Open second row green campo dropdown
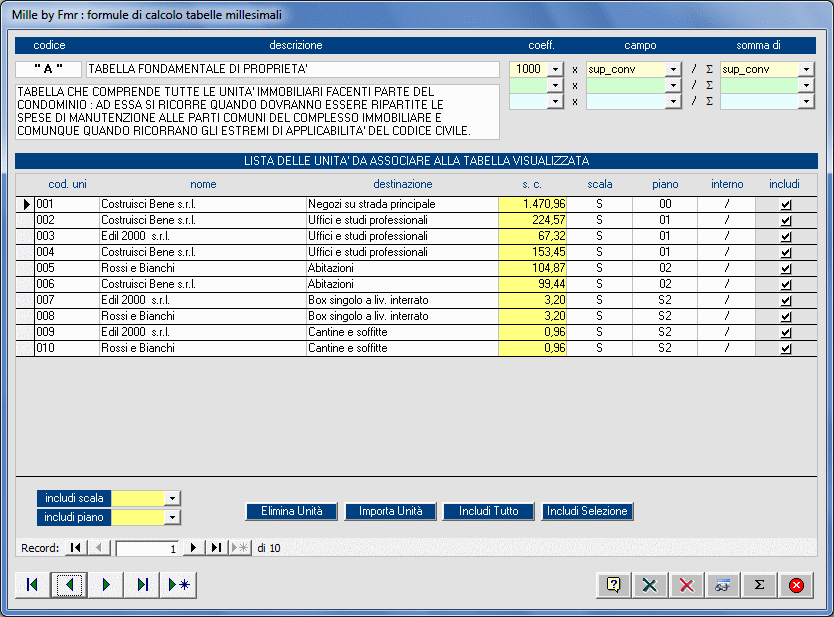834x617 pixels. [673, 85]
